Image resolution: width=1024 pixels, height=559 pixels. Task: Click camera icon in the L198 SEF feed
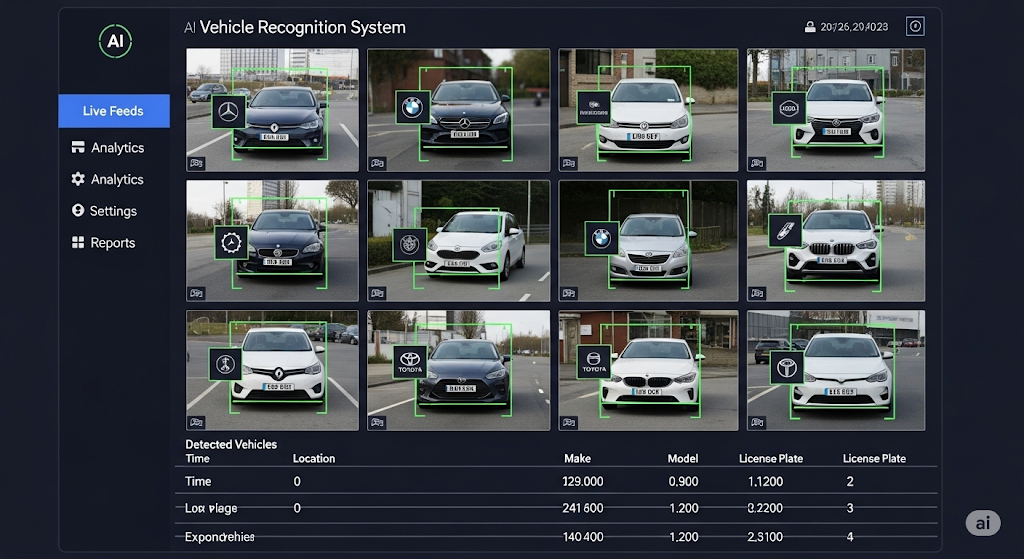pos(569,163)
